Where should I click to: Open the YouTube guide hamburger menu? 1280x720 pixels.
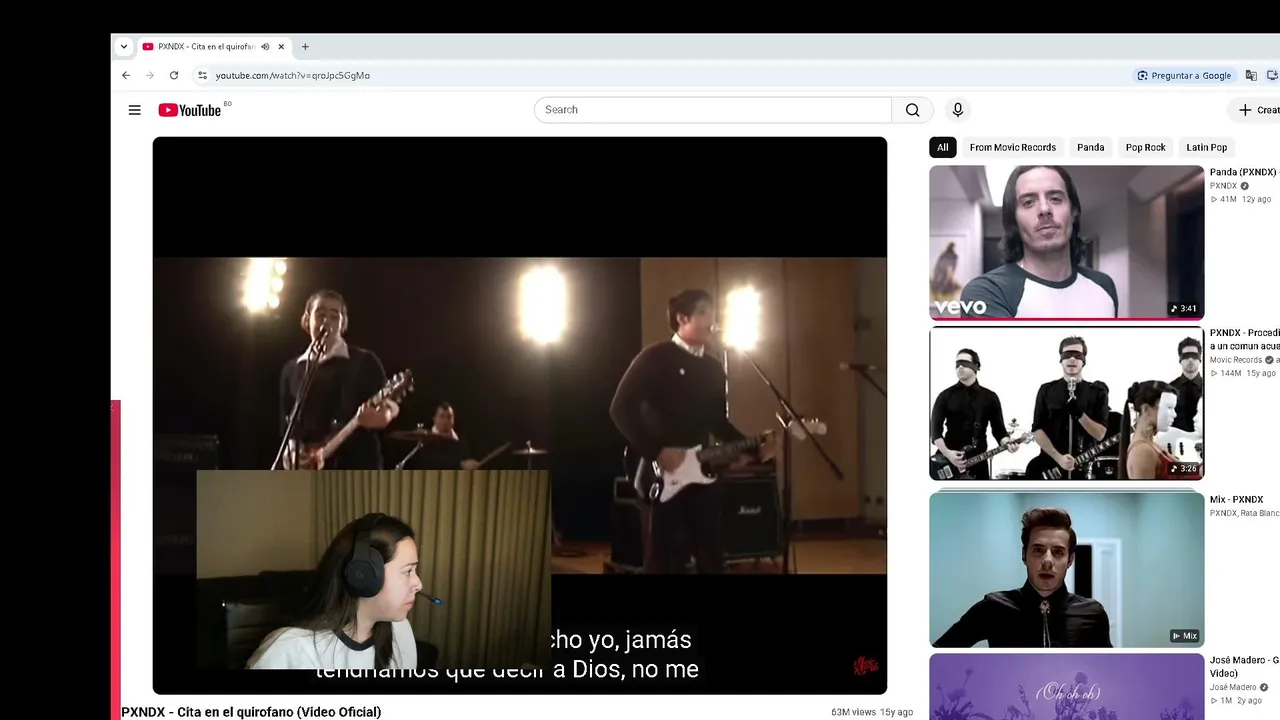pos(135,110)
